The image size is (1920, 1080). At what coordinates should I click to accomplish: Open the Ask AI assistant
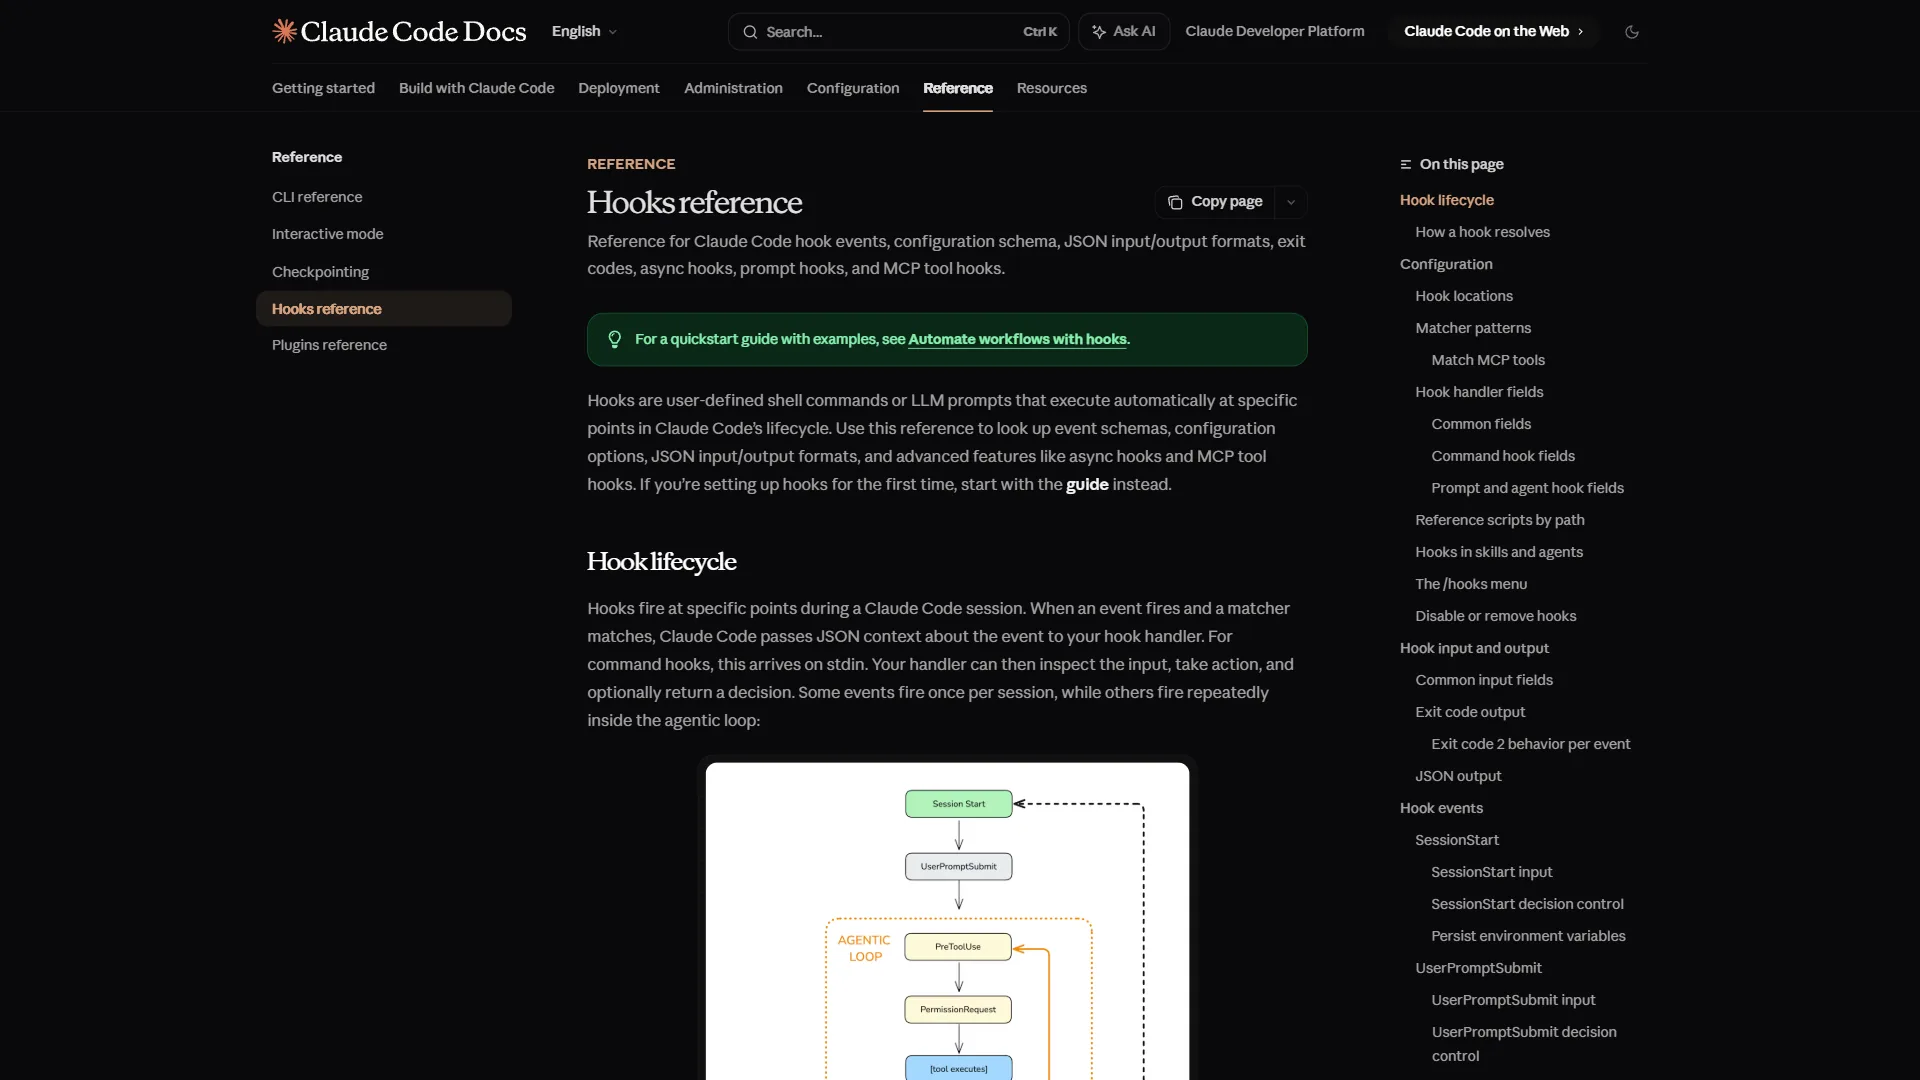point(1123,32)
